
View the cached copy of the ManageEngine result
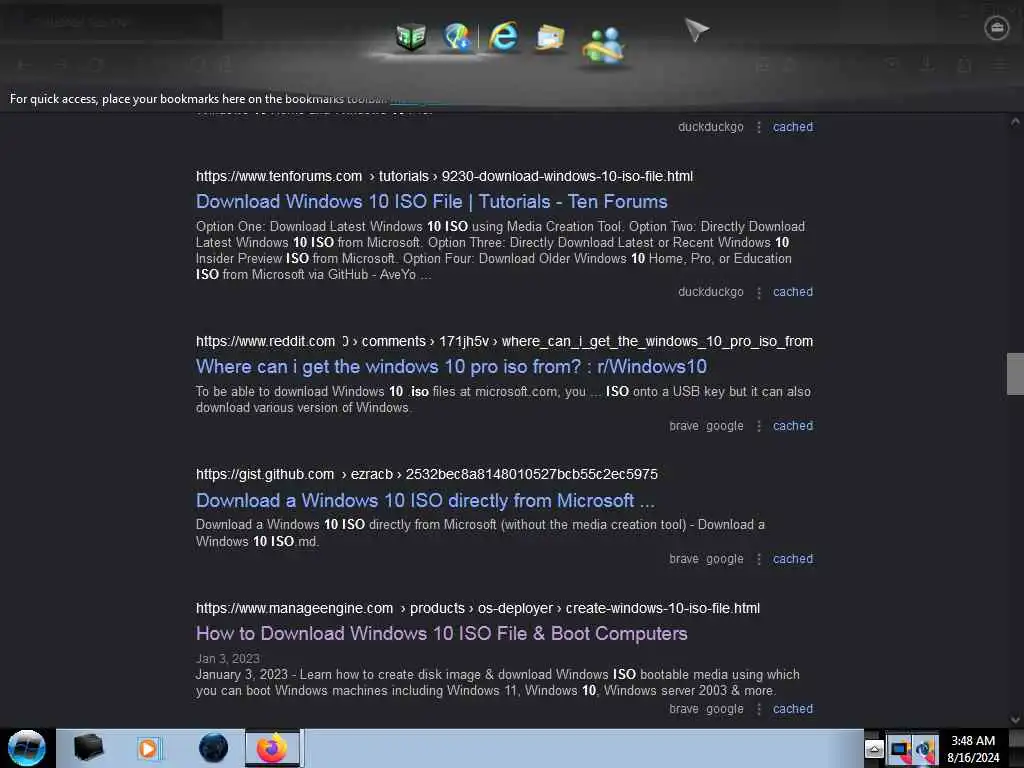793,709
